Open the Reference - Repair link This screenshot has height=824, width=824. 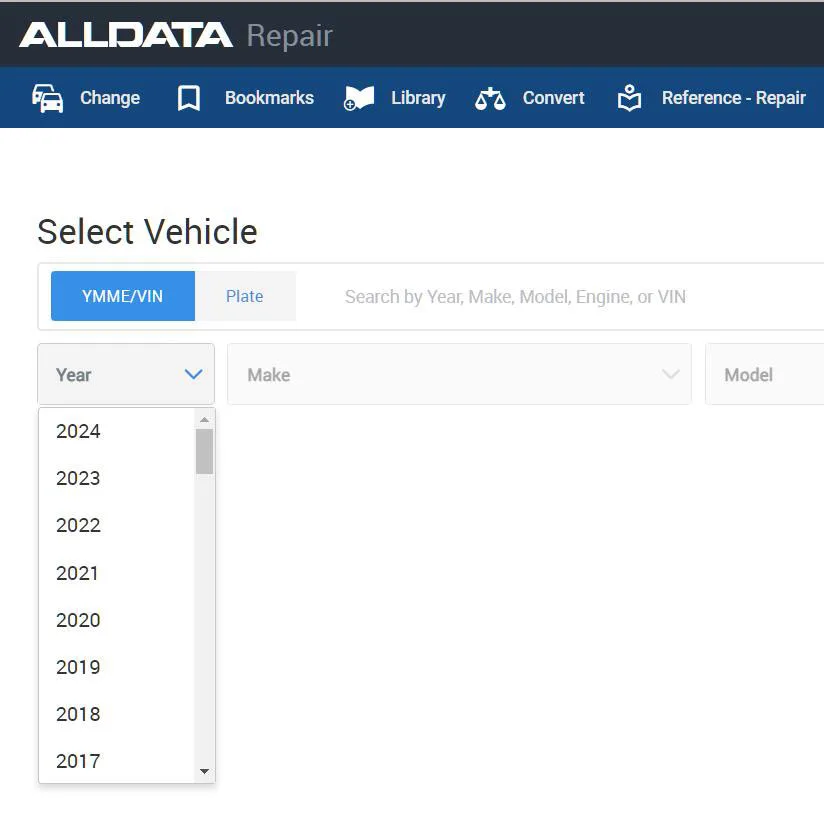(x=733, y=98)
